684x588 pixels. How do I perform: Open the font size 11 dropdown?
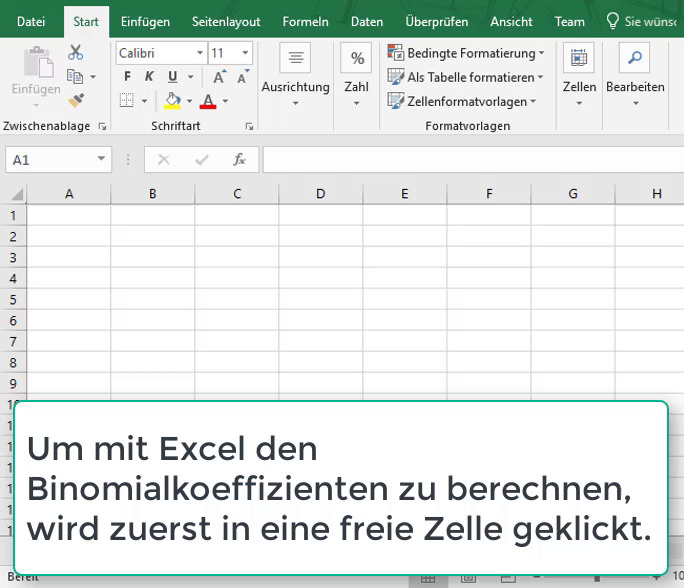pyautogui.click(x=245, y=53)
